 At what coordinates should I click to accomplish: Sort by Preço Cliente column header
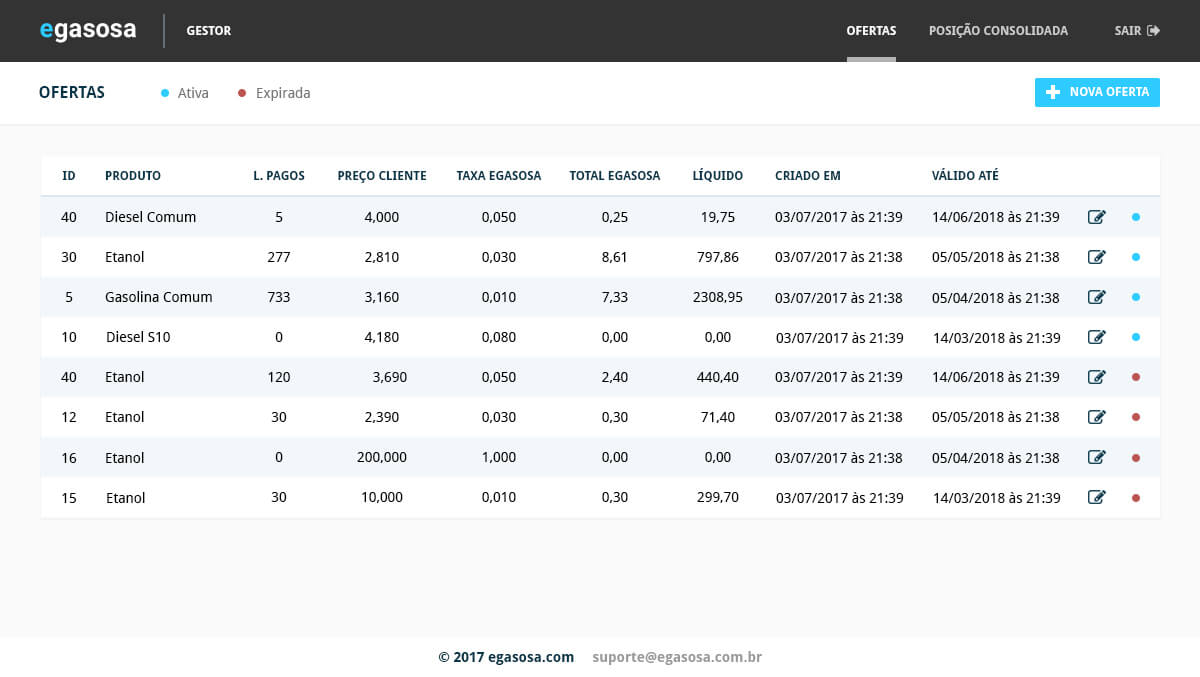pyautogui.click(x=382, y=176)
